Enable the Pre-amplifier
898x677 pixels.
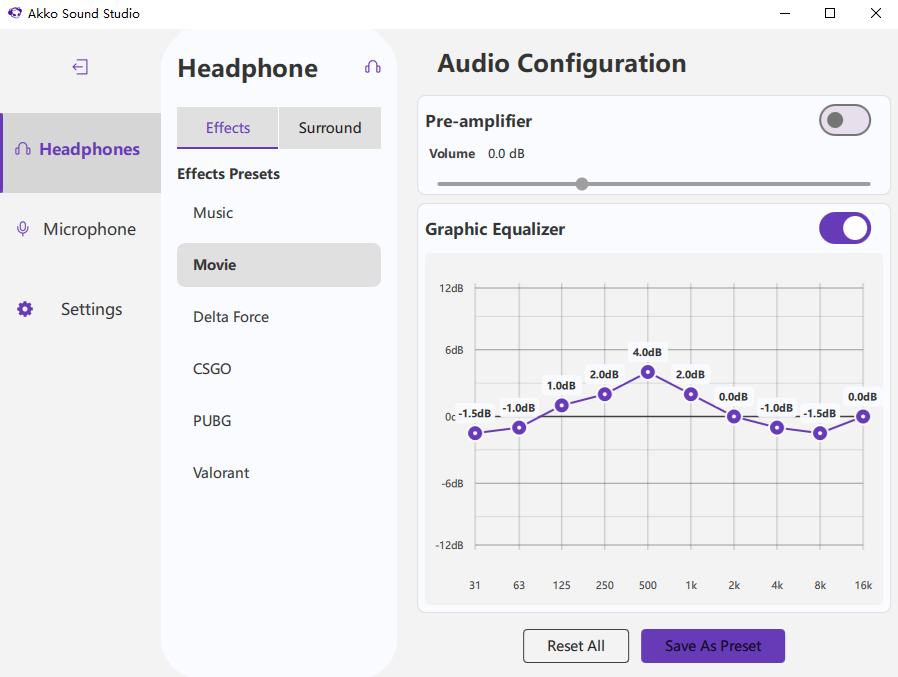point(845,119)
